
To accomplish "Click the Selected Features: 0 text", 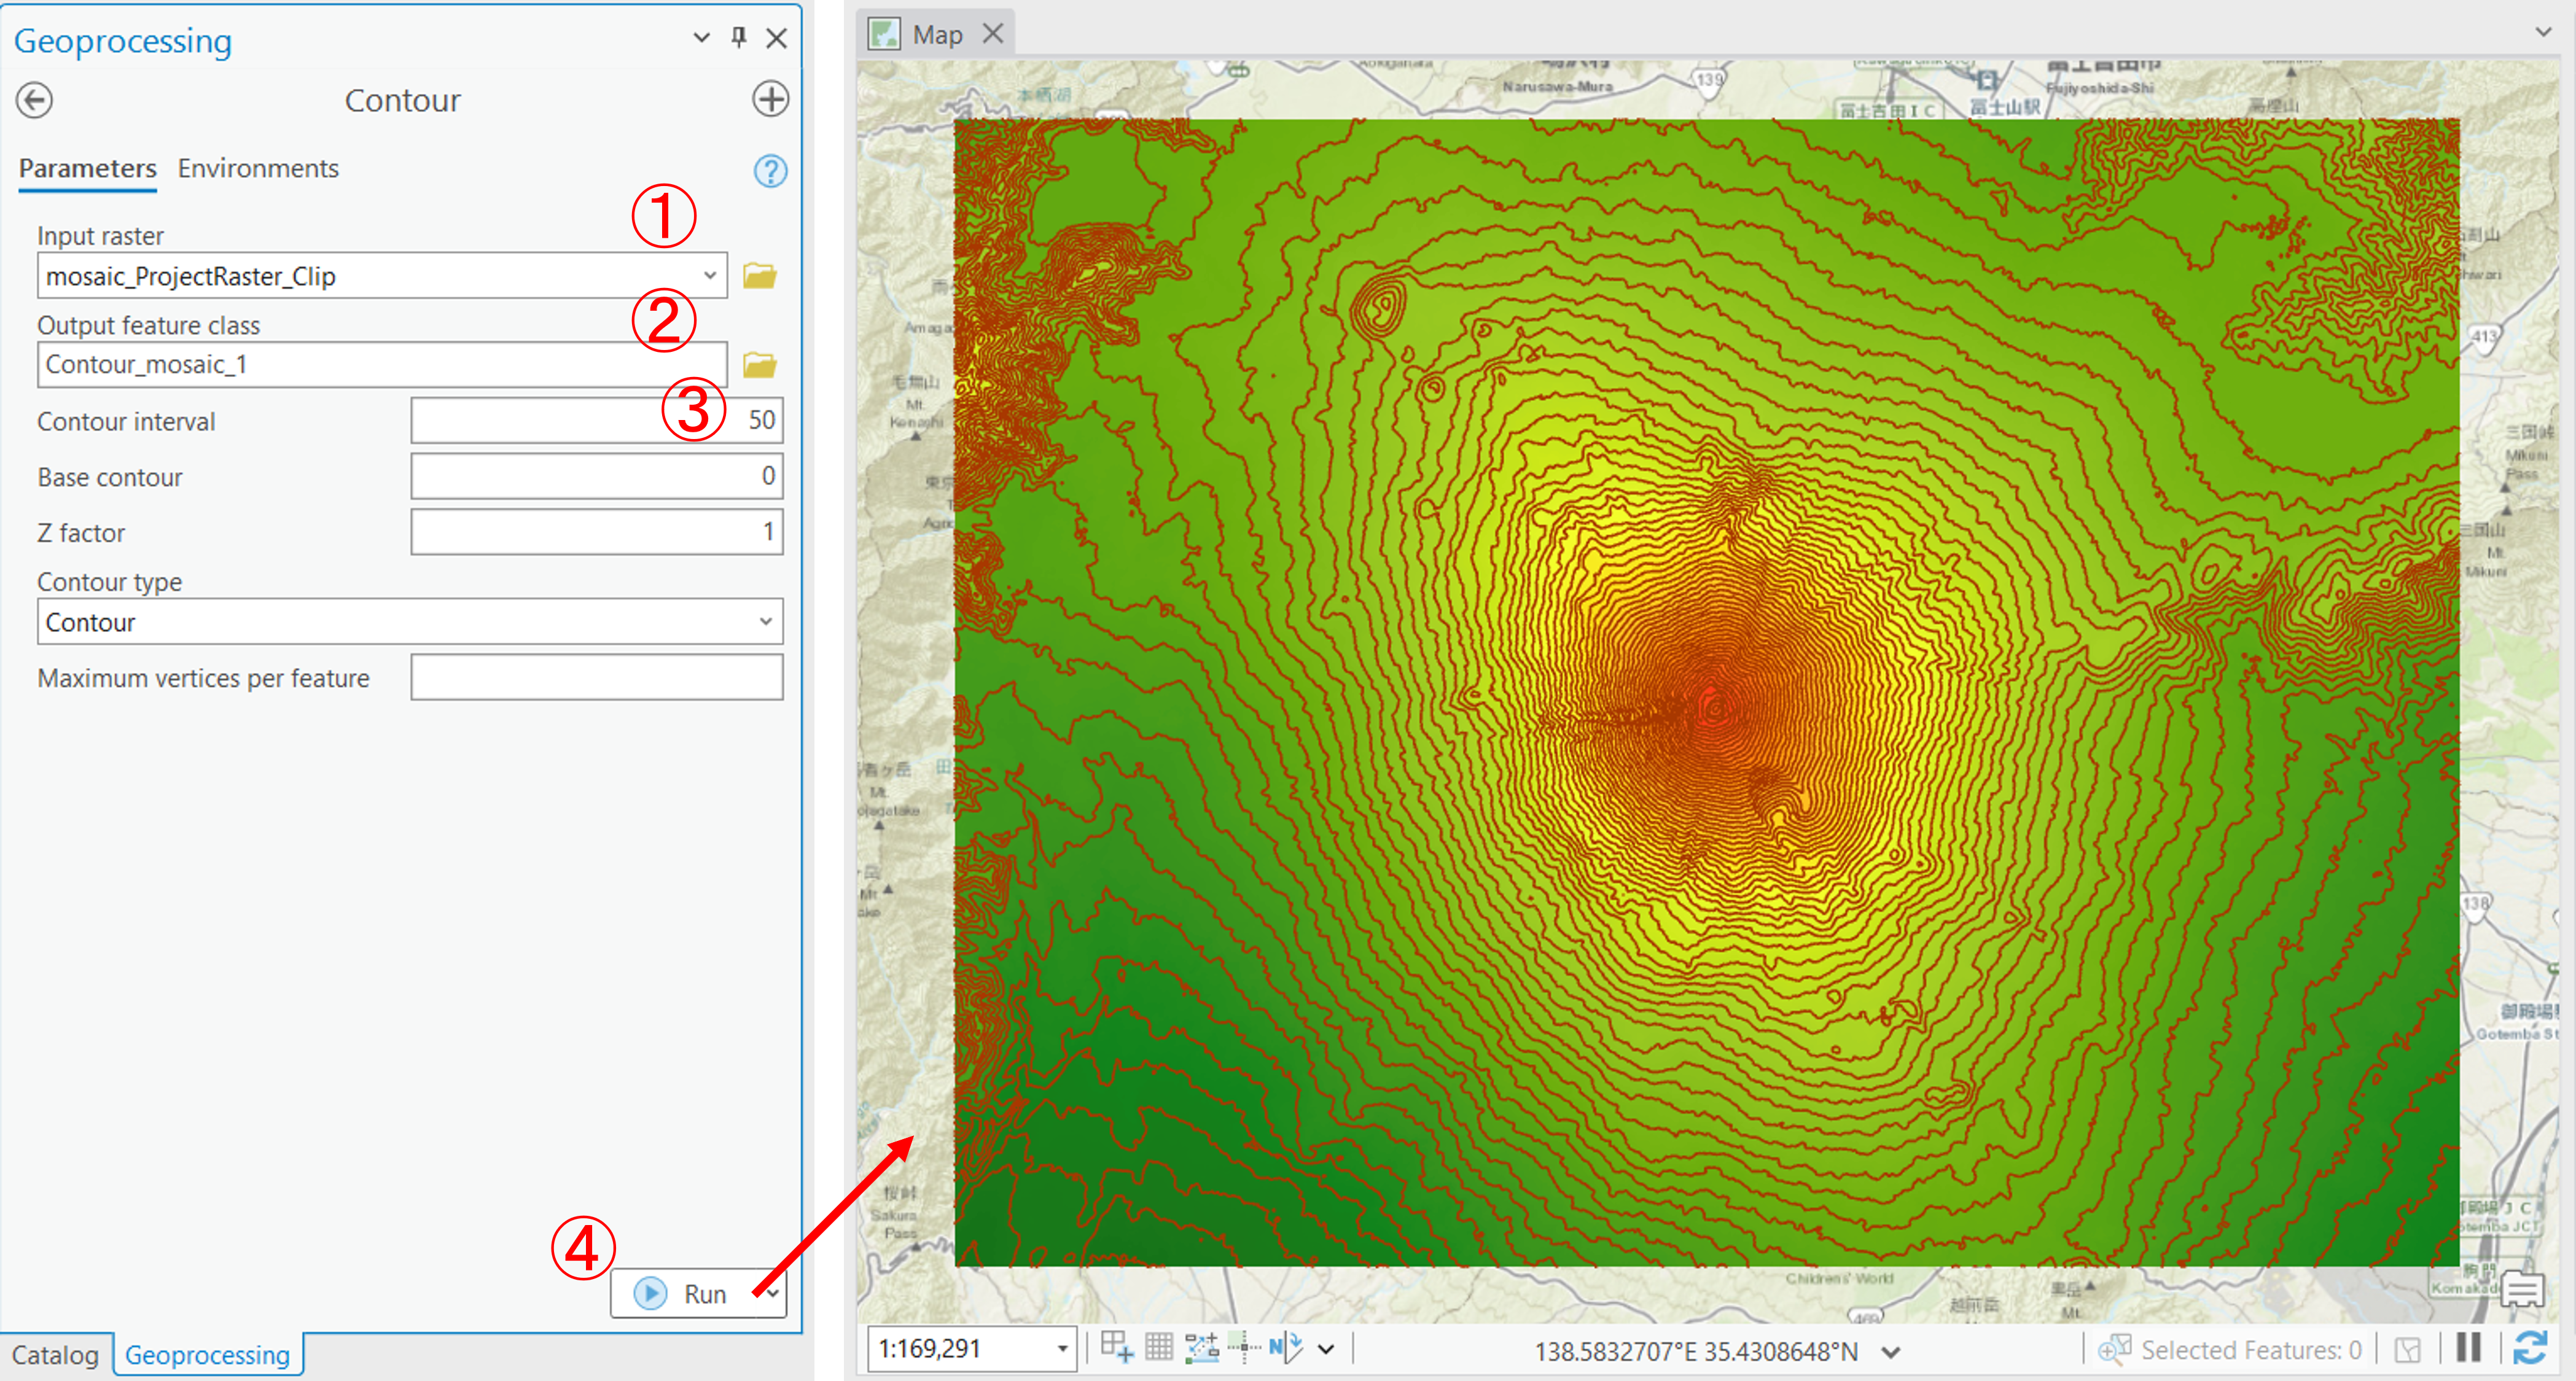I will 2251,1350.
